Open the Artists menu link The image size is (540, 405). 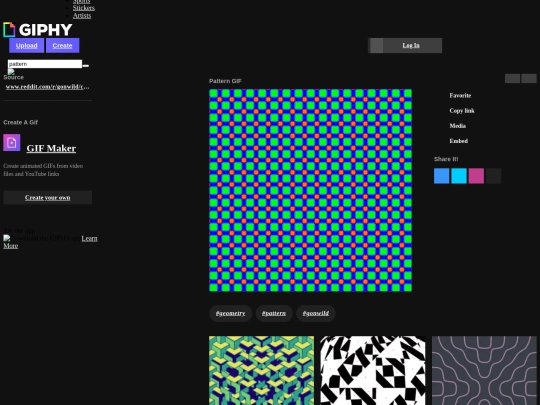click(x=82, y=15)
